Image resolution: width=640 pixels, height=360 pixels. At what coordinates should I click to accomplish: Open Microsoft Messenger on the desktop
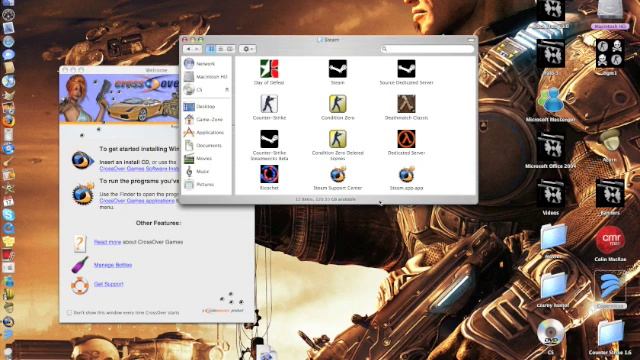tap(551, 100)
